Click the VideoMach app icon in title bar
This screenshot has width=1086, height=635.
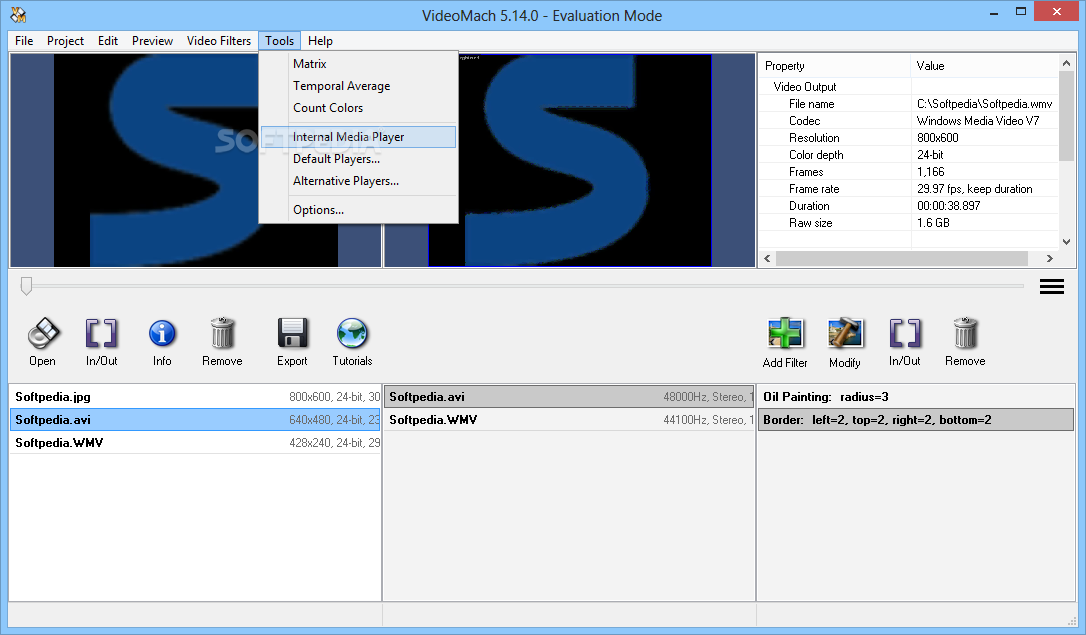click(x=19, y=15)
